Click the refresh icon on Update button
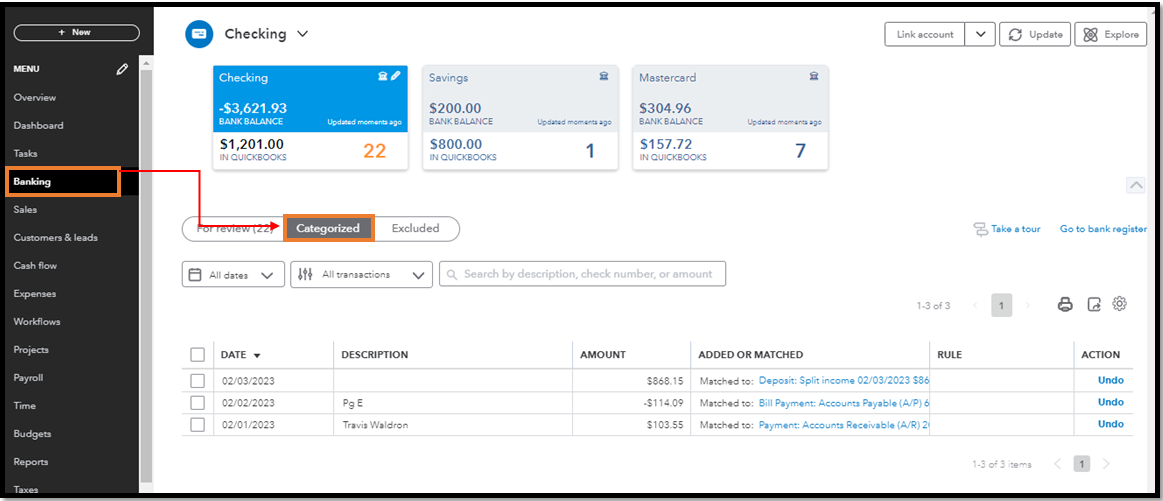 [1015, 34]
